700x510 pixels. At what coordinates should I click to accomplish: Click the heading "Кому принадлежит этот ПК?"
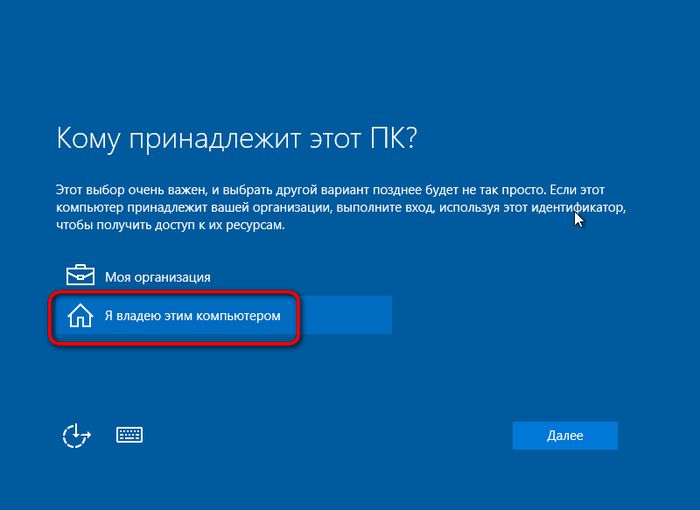[236, 138]
